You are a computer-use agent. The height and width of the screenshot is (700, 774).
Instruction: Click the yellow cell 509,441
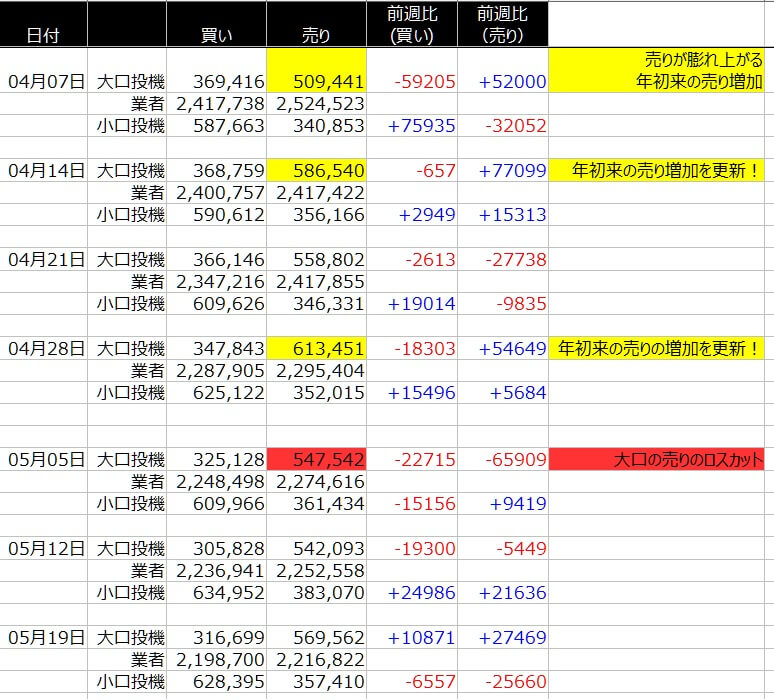click(x=316, y=70)
